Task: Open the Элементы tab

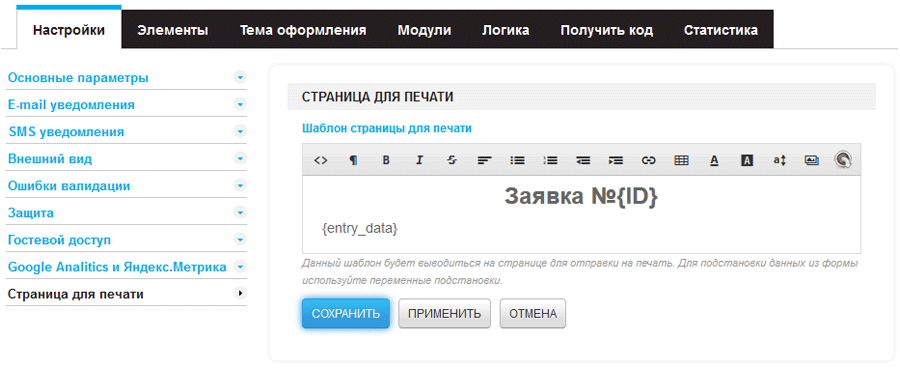Action: click(173, 30)
